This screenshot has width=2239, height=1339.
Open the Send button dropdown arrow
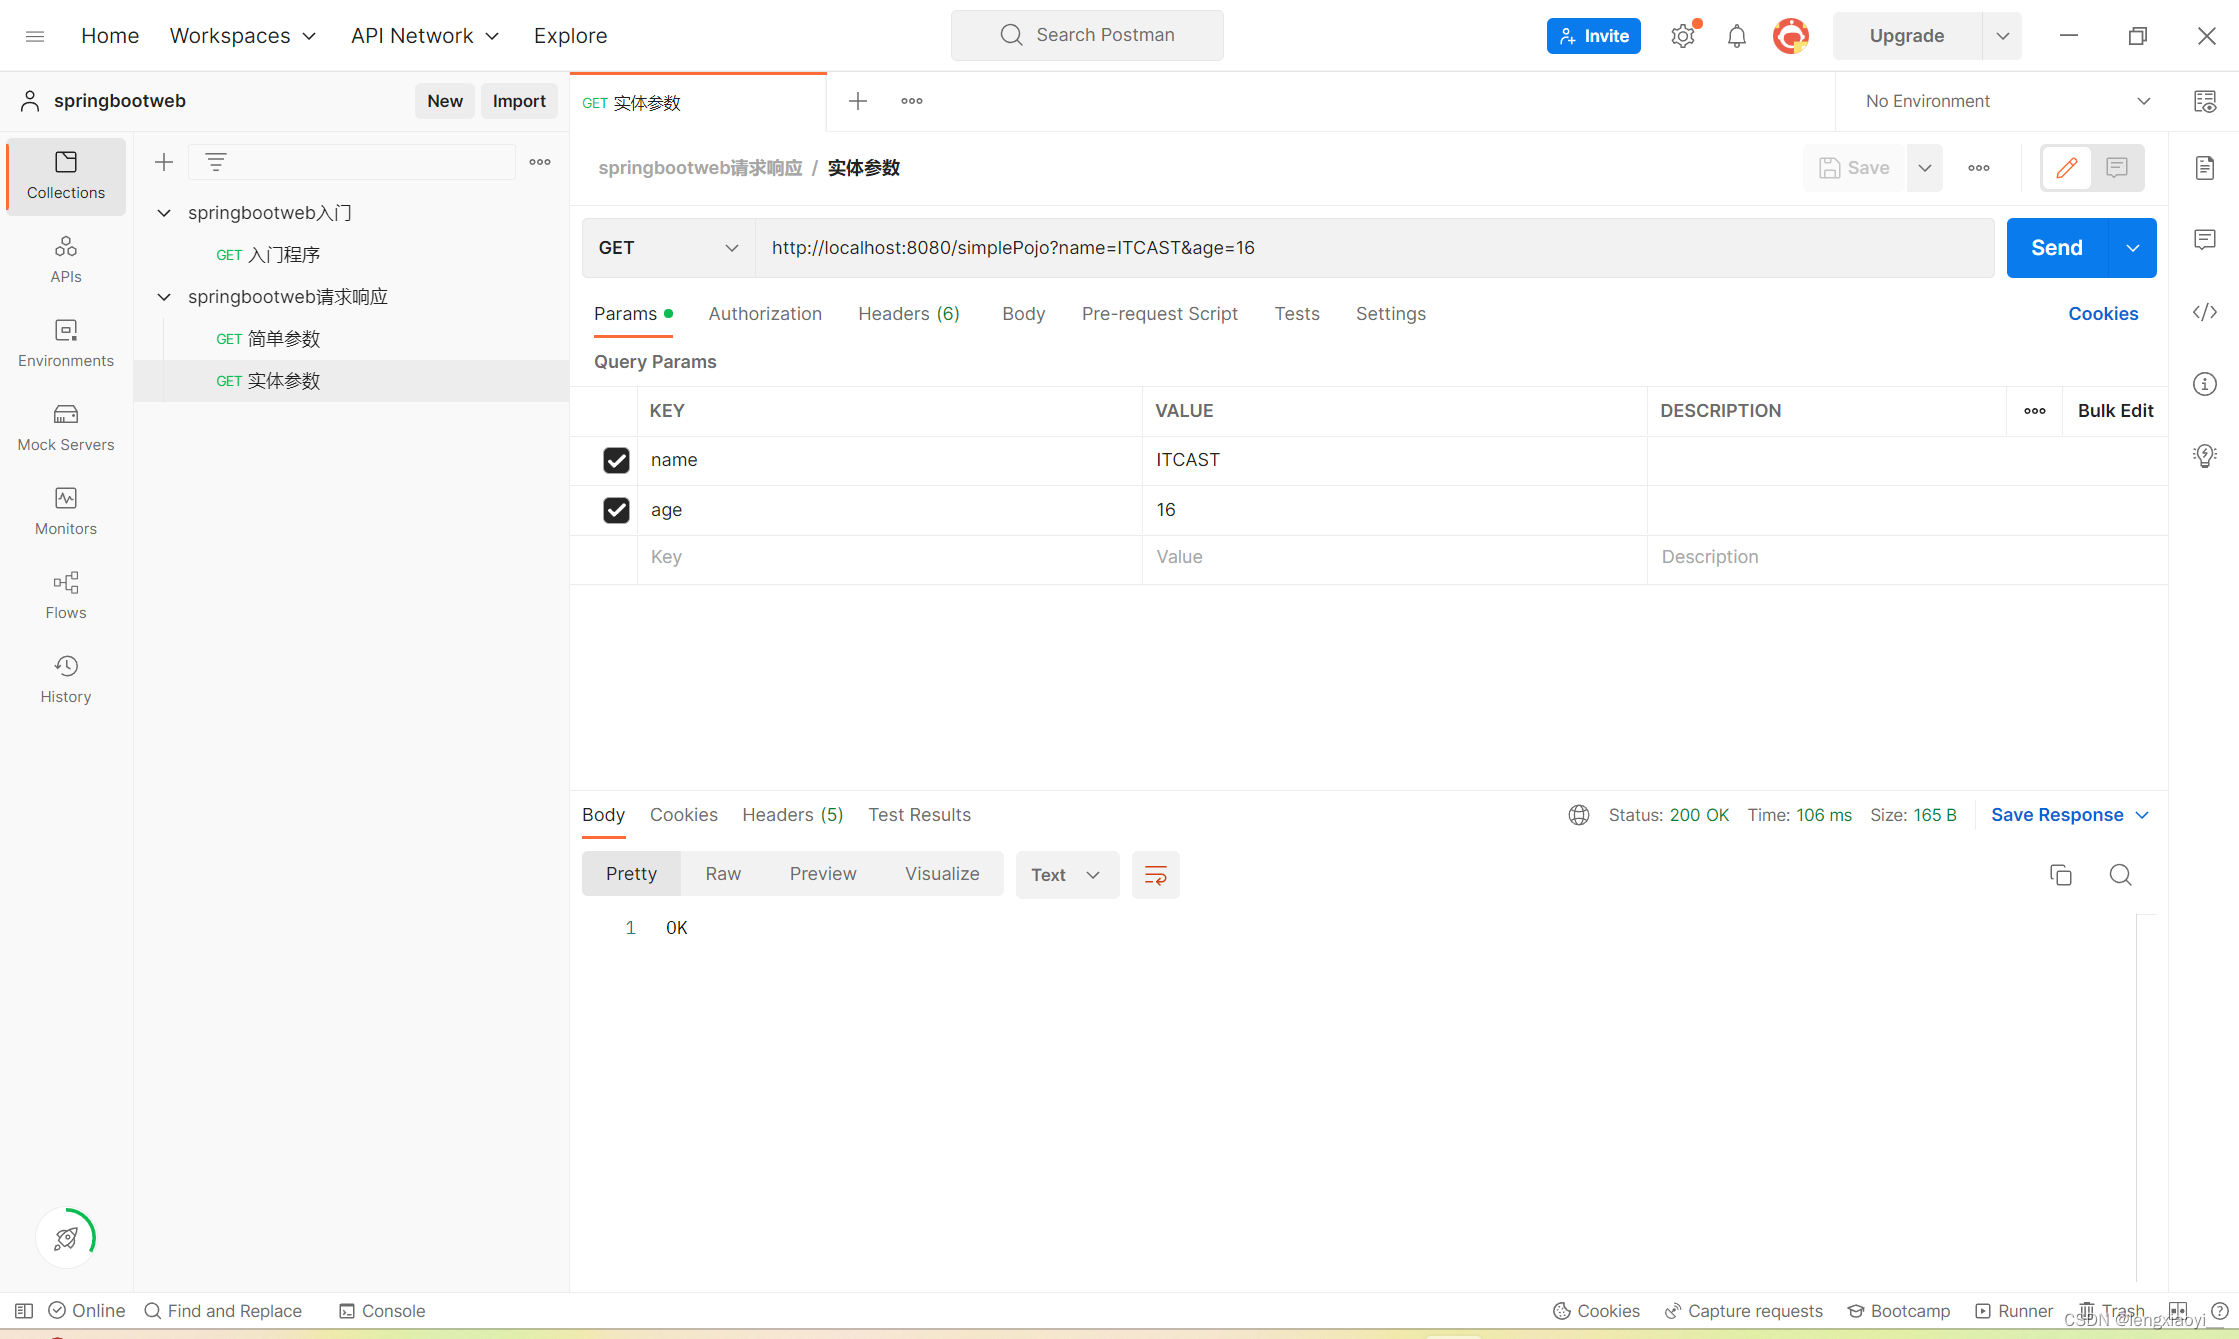(x=2133, y=248)
